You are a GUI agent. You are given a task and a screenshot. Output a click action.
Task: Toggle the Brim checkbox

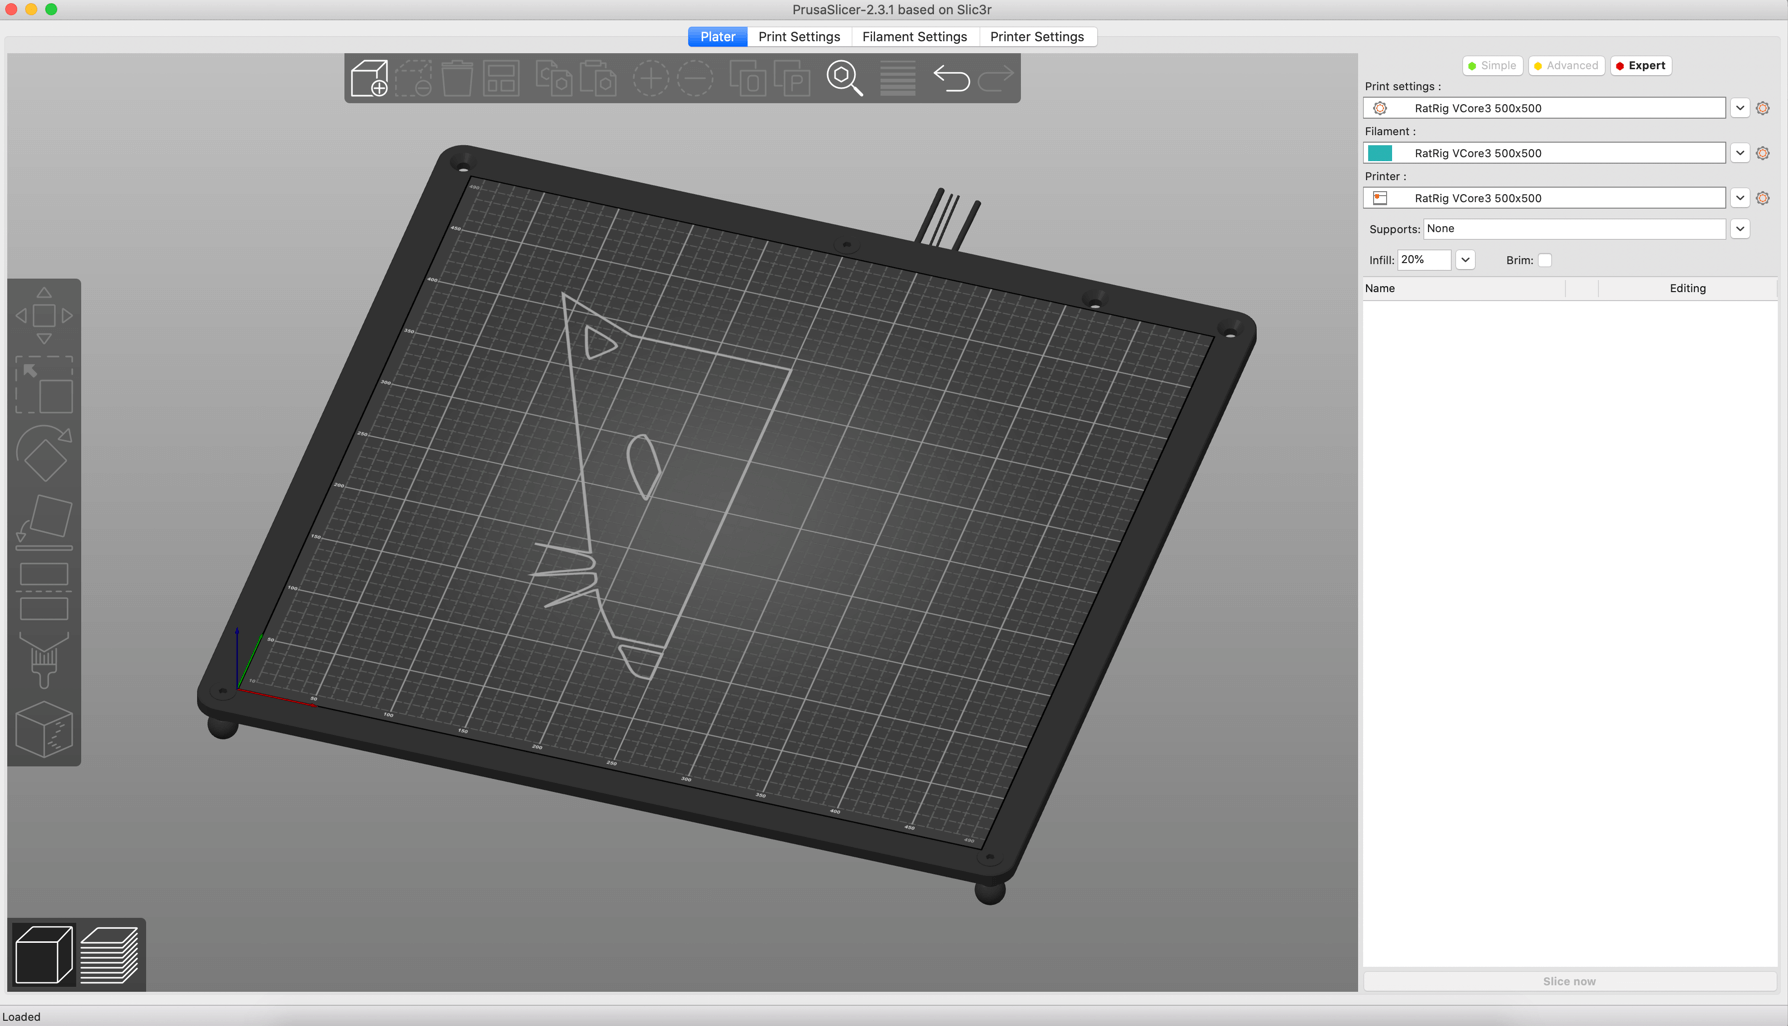(x=1545, y=260)
